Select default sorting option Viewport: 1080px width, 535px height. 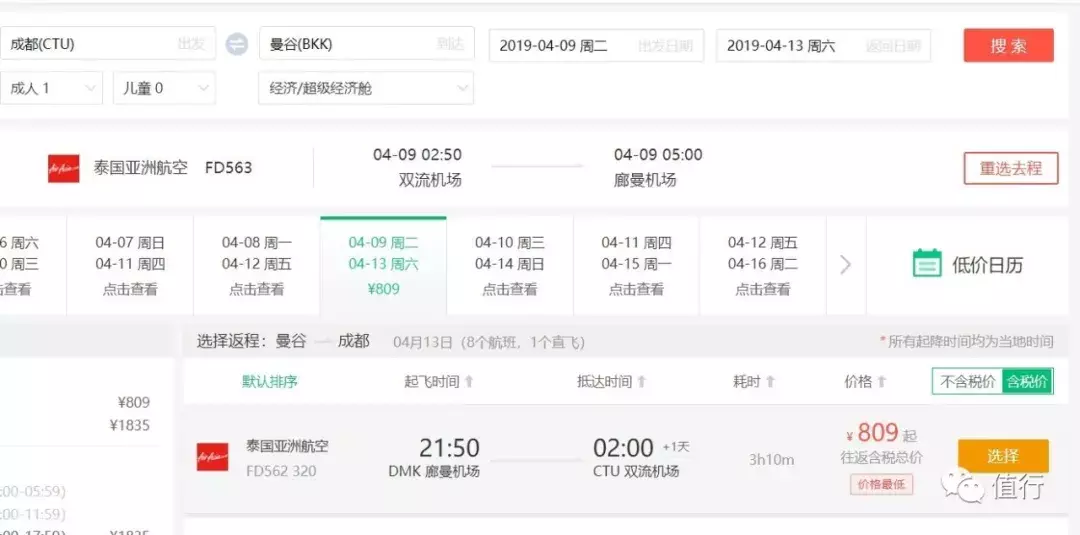coord(269,381)
